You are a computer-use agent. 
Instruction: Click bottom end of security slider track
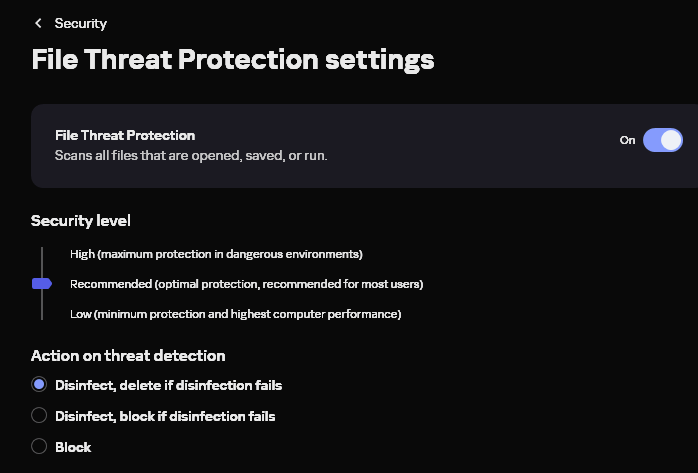pyautogui.click(x=42, y=316)
